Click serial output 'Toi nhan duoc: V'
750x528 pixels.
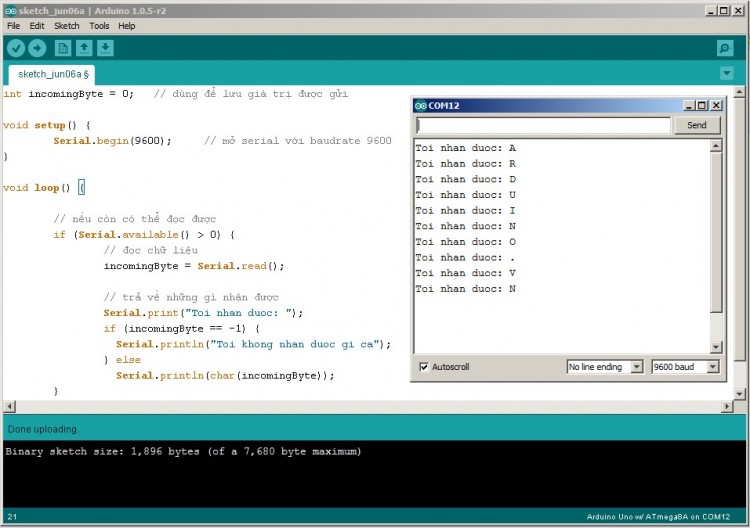(x=465, y=273)
